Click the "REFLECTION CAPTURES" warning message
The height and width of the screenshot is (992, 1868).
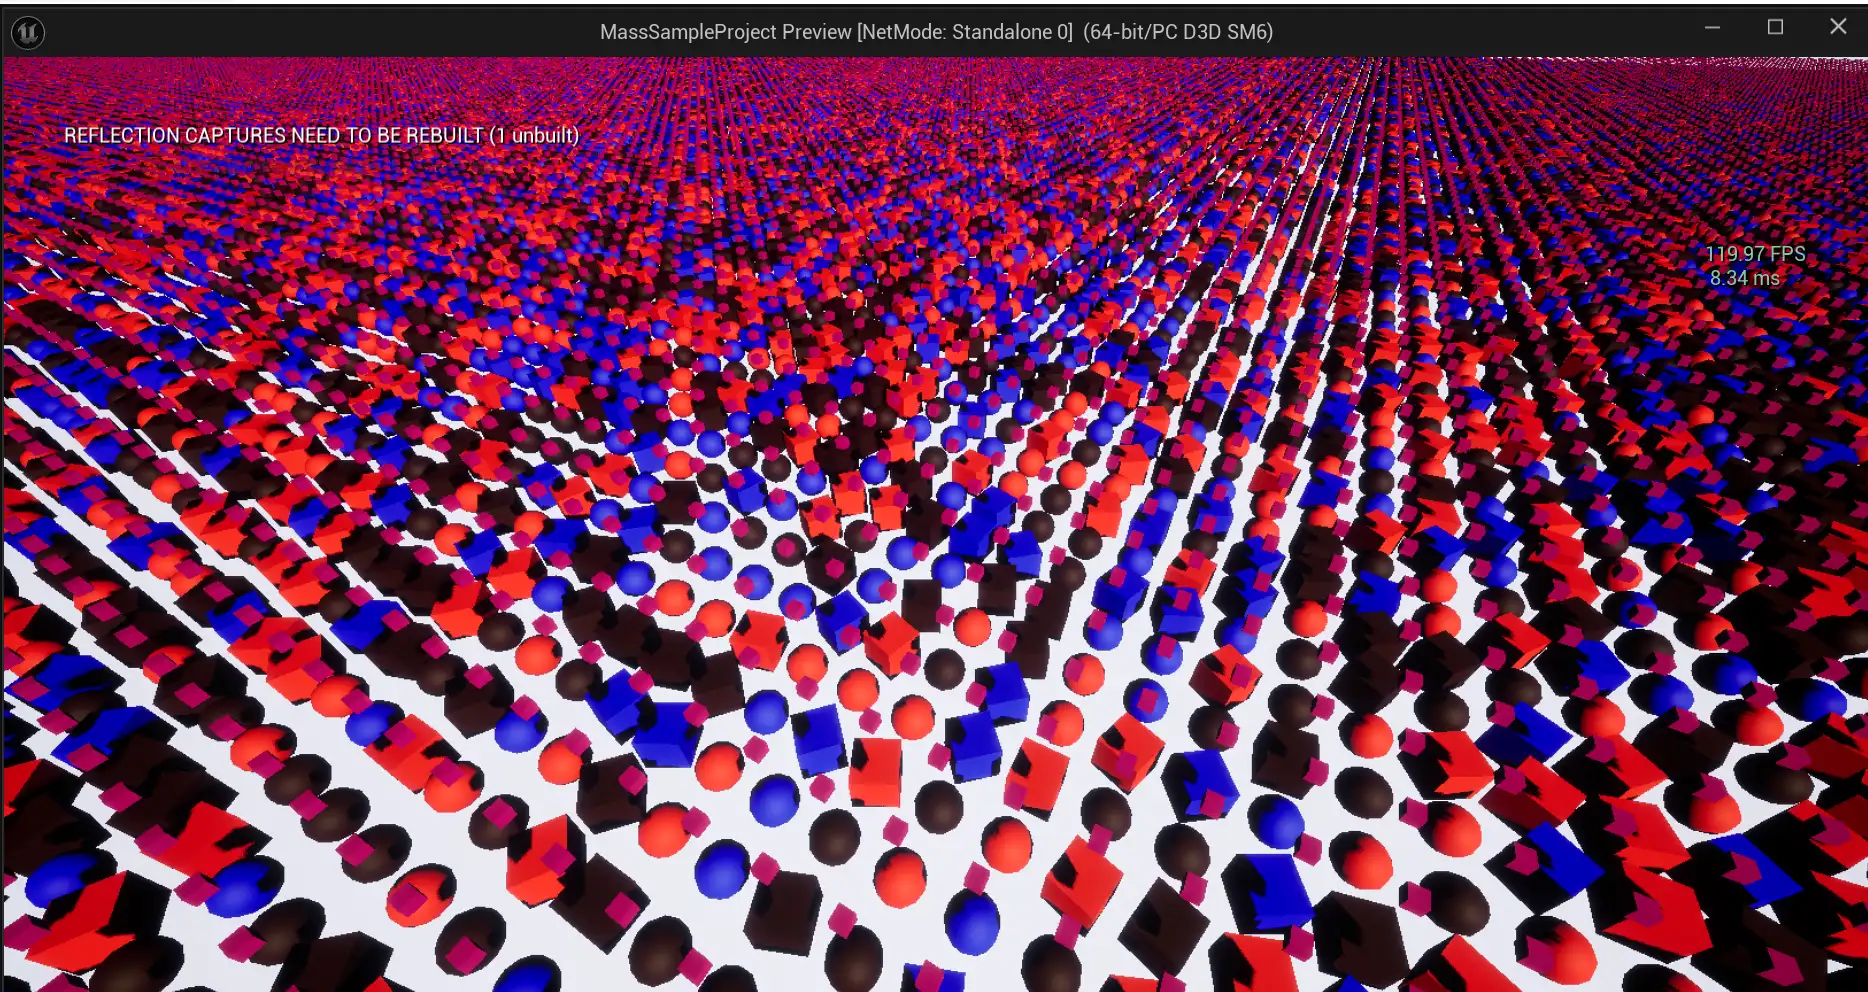(x=321, y=135)
